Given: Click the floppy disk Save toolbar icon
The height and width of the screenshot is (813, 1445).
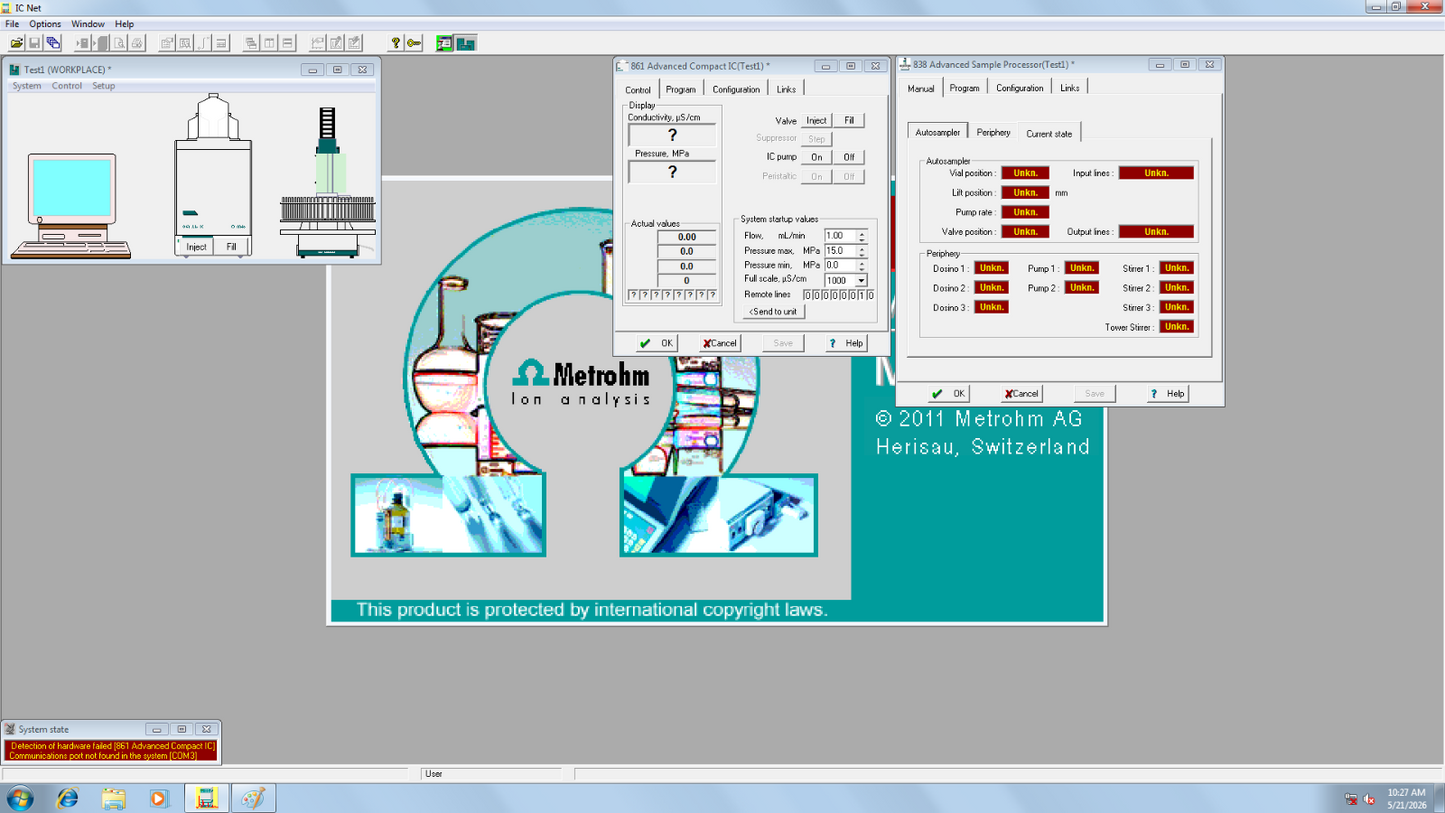Looking at the screenshot, I should tap(34, 43).
